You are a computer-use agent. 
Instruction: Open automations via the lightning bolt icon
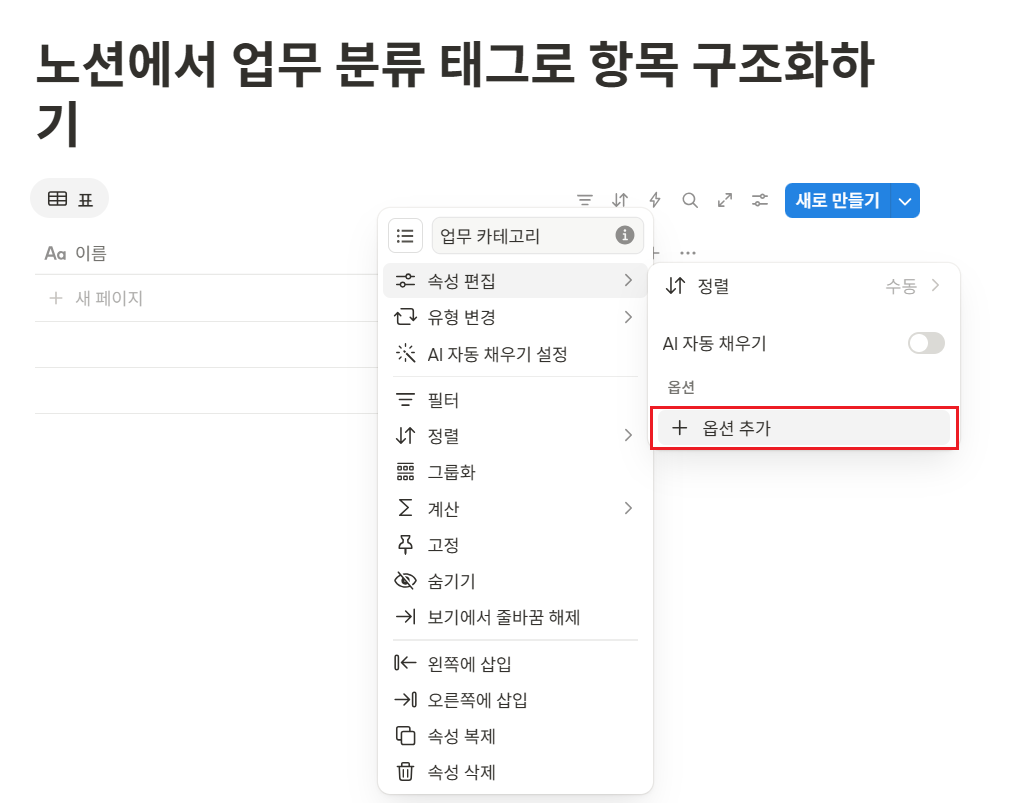pyautogui.click(x=654, y=199)
